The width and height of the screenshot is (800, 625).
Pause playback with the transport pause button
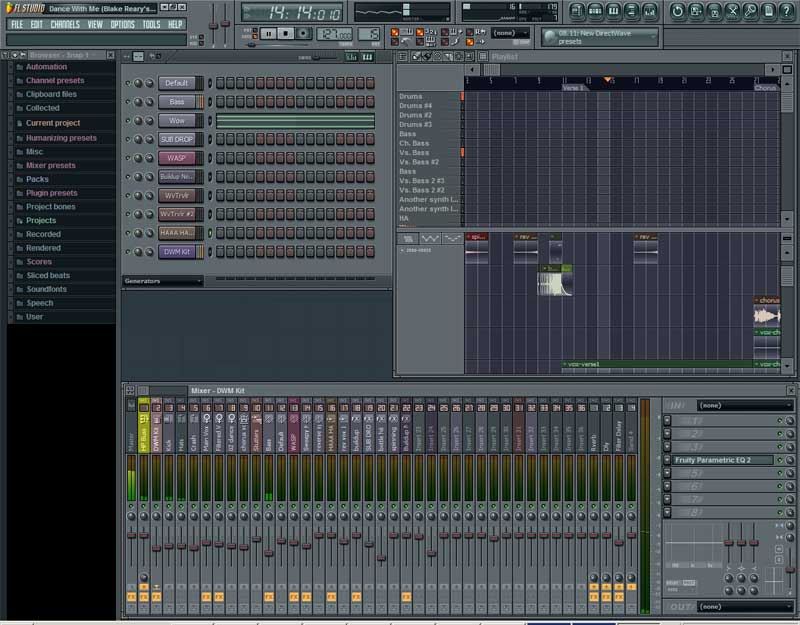(x=268, y=34)
